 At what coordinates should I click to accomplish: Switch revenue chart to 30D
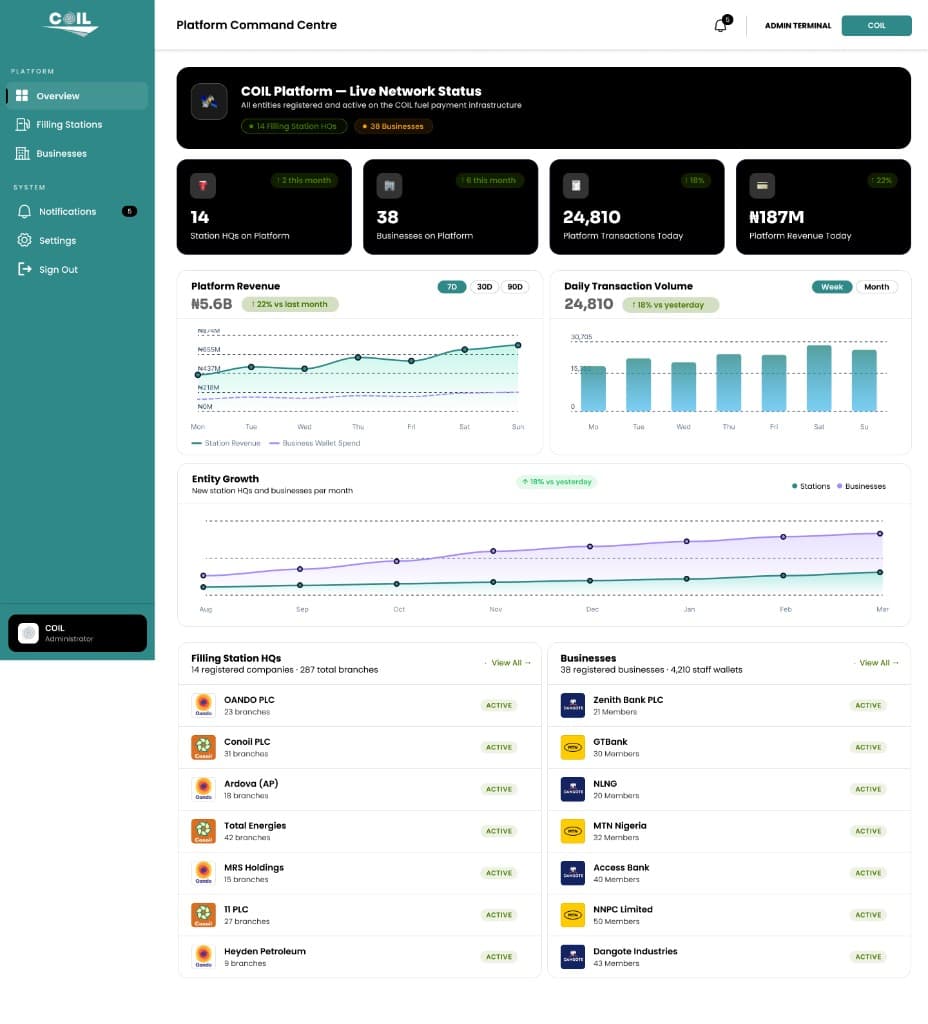484,287
